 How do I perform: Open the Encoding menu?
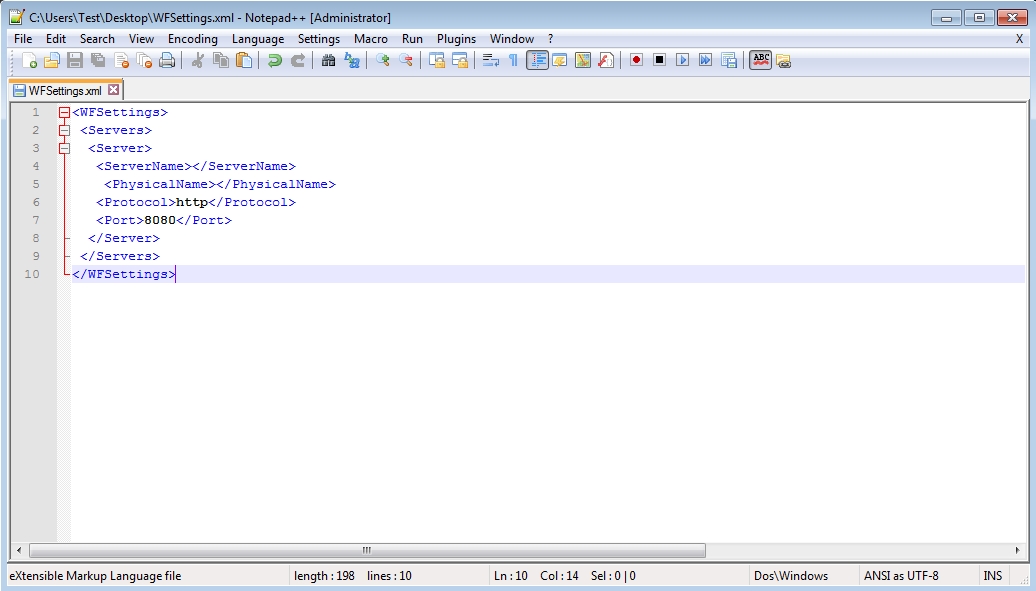pos(192,38)
